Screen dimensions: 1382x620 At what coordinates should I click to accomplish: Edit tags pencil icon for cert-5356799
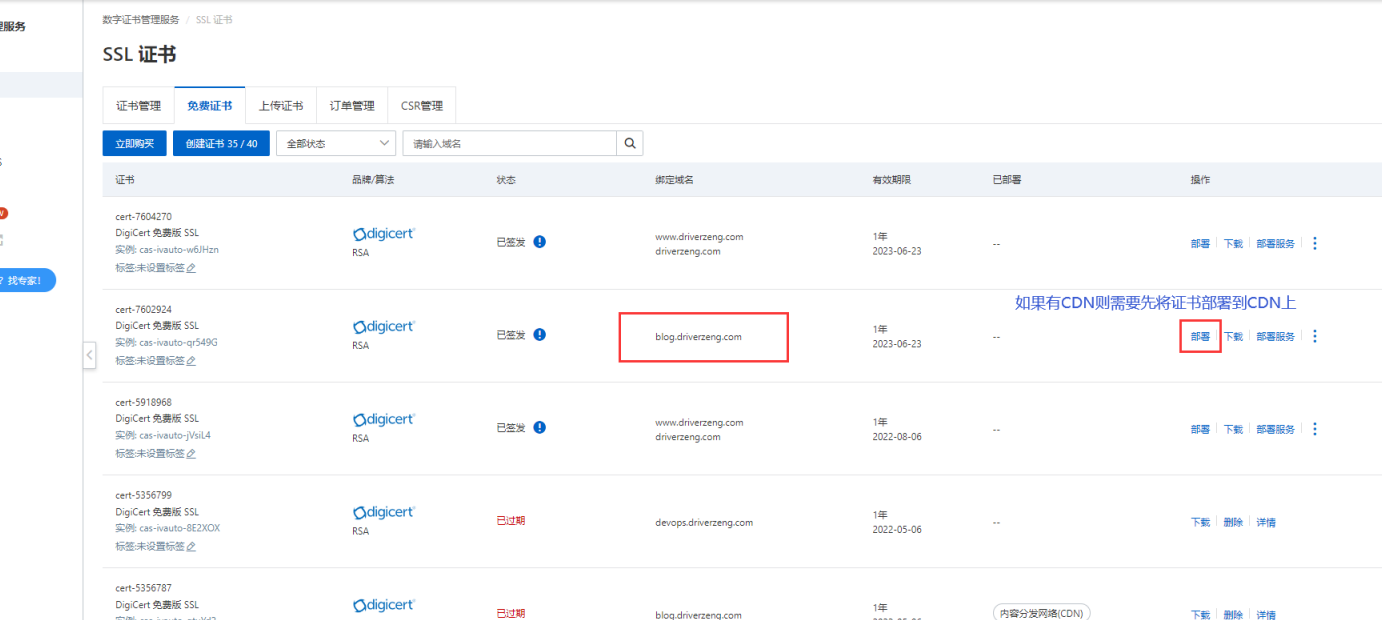click(191, 547)
